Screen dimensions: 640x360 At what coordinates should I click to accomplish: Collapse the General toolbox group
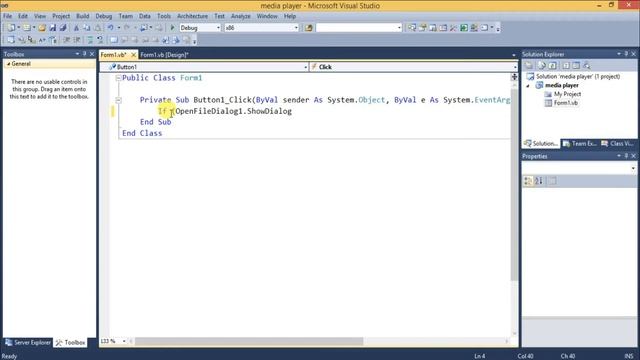pyautogui.click(x=8, y=64)
